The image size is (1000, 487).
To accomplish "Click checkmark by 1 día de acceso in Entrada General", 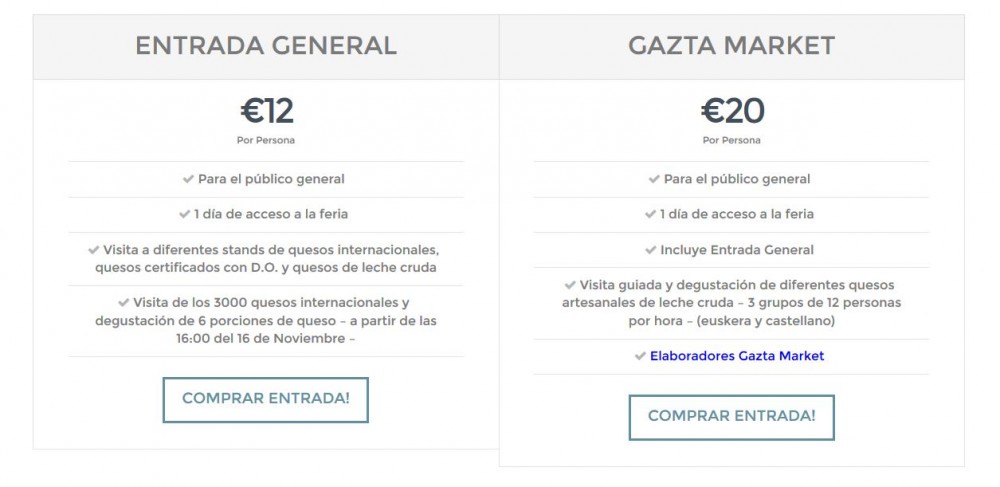I will coord(184,215).
